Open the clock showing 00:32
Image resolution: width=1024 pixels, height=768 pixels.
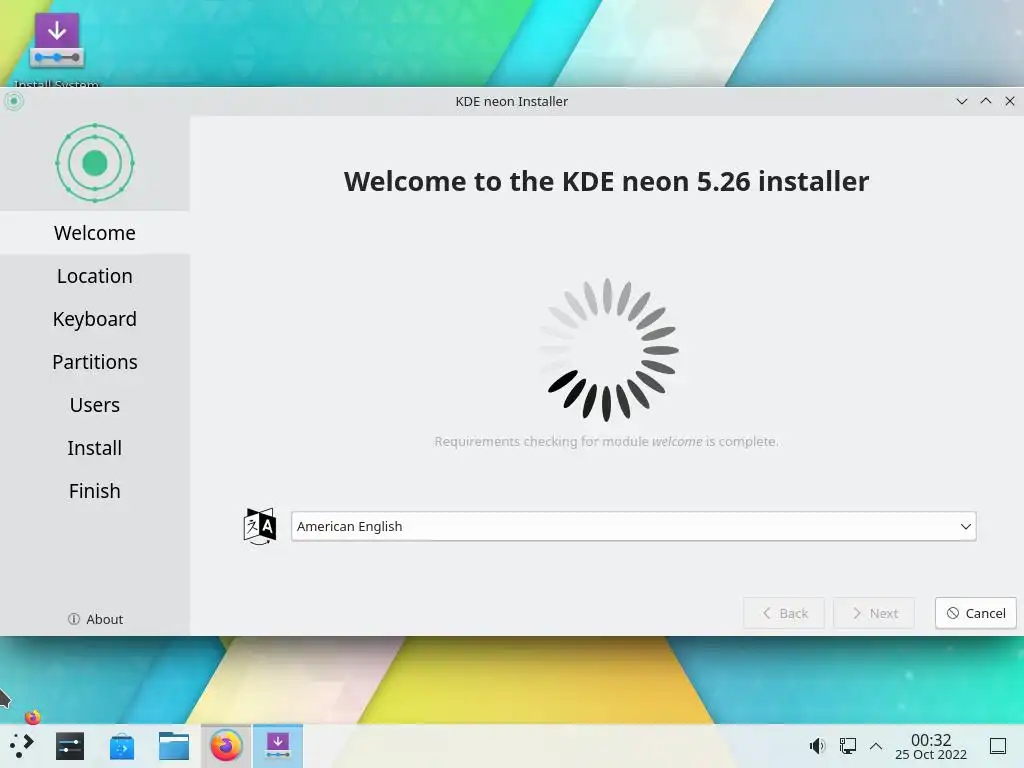tap(931, 746)
